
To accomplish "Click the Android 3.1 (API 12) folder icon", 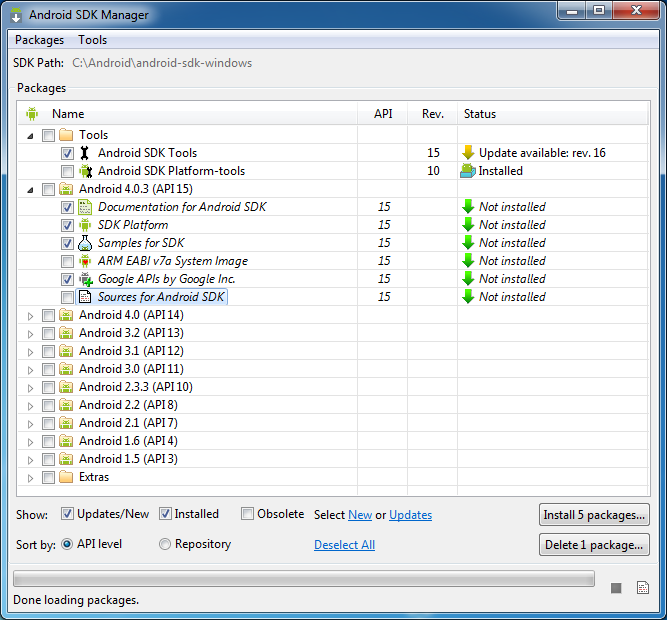I will (66, 351).
